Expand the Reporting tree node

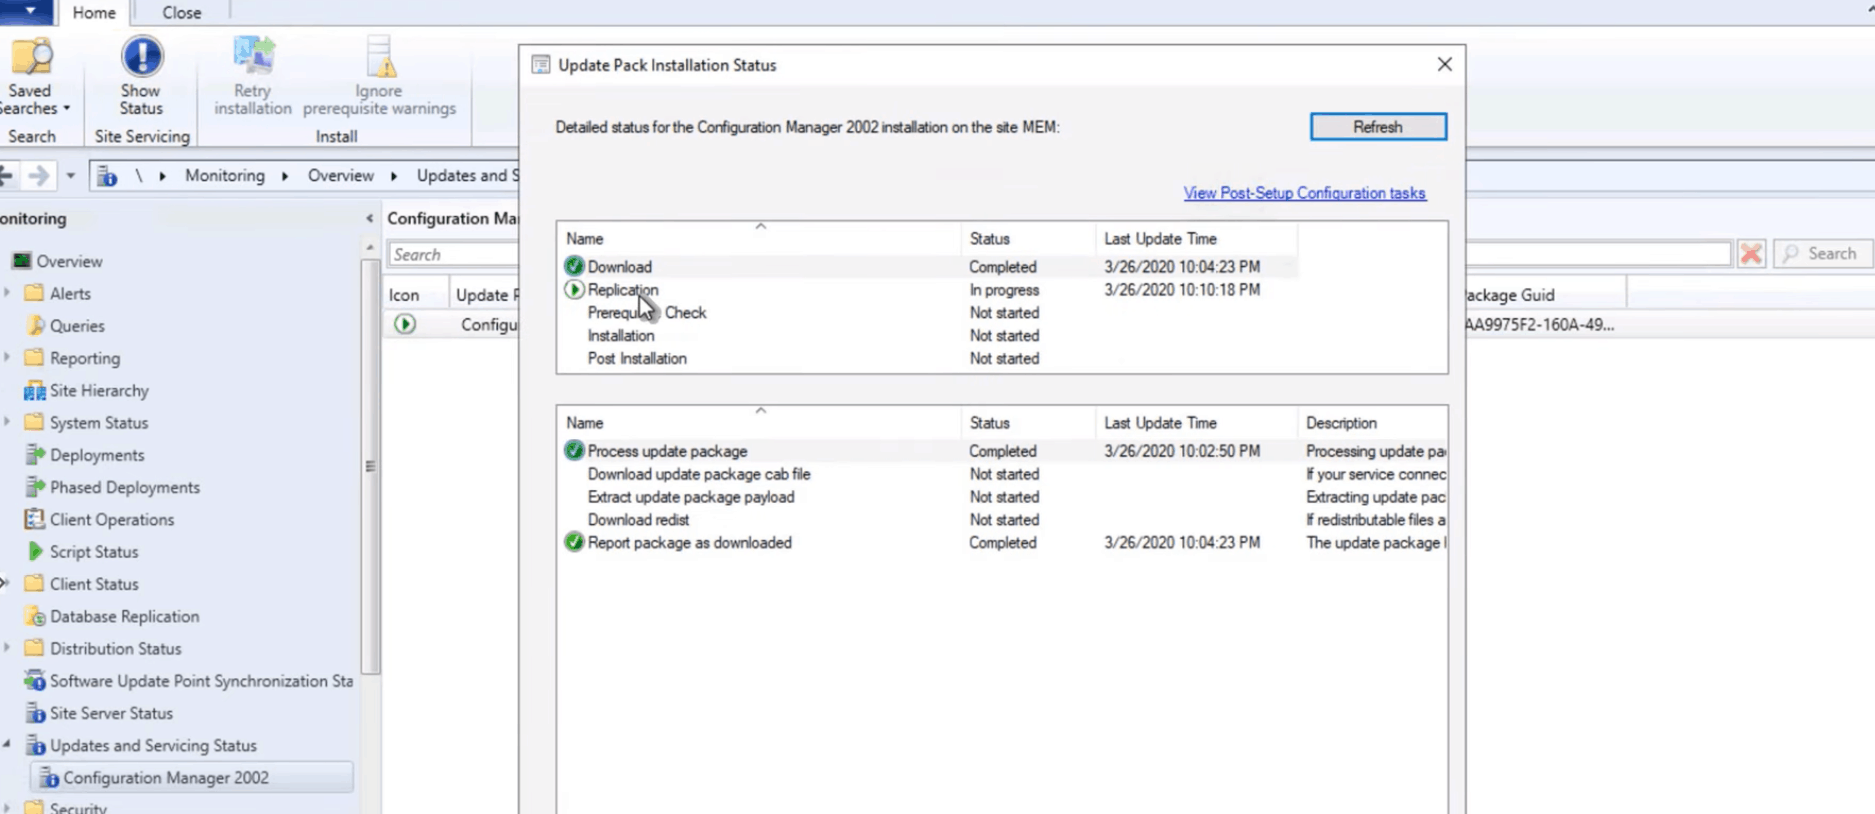tap(8, 358)
